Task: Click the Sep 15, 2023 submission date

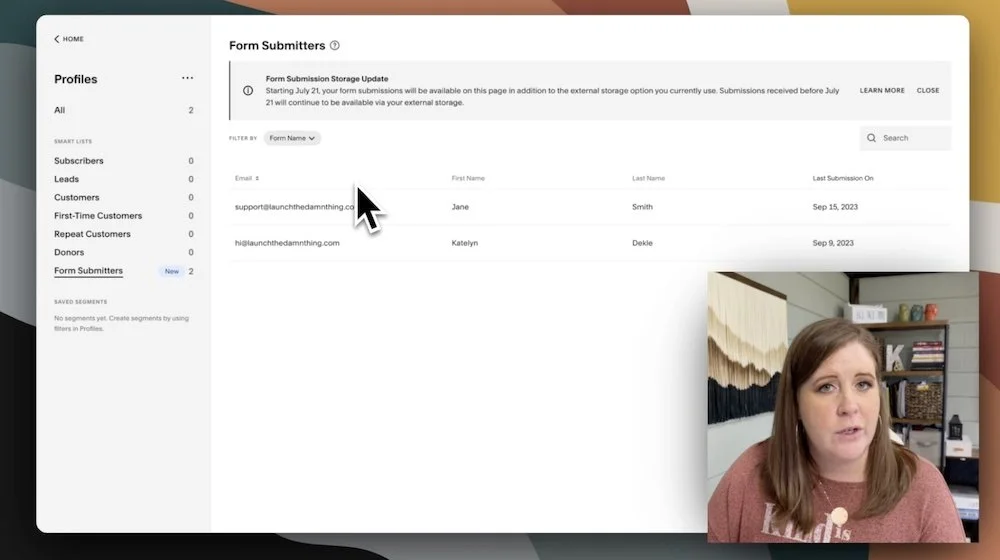Action: click(835, 207)
